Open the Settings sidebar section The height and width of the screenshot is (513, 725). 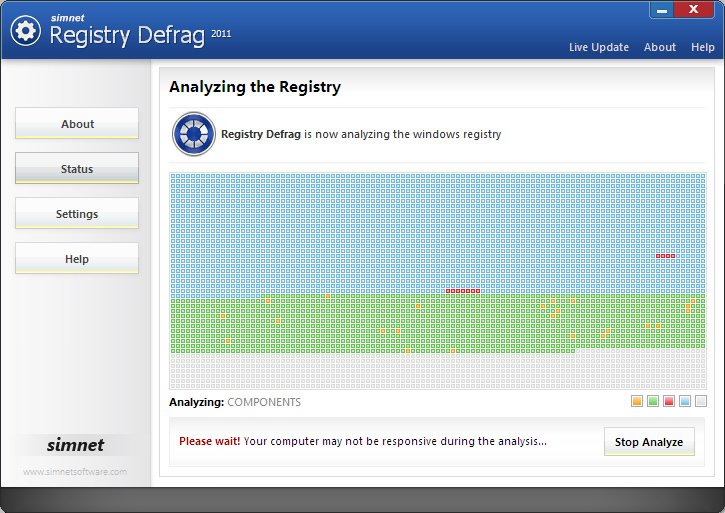tap(77, 214)
